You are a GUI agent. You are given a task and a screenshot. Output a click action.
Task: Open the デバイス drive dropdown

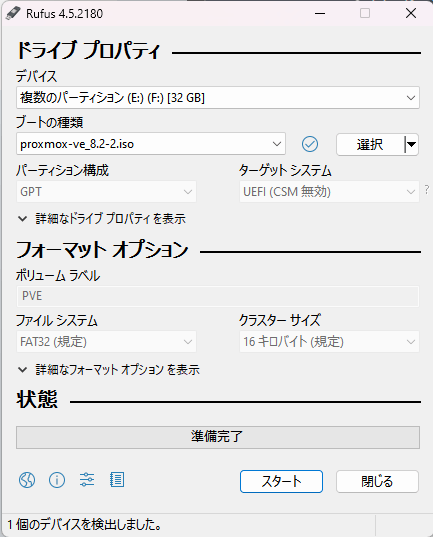(x=218, y=98)
